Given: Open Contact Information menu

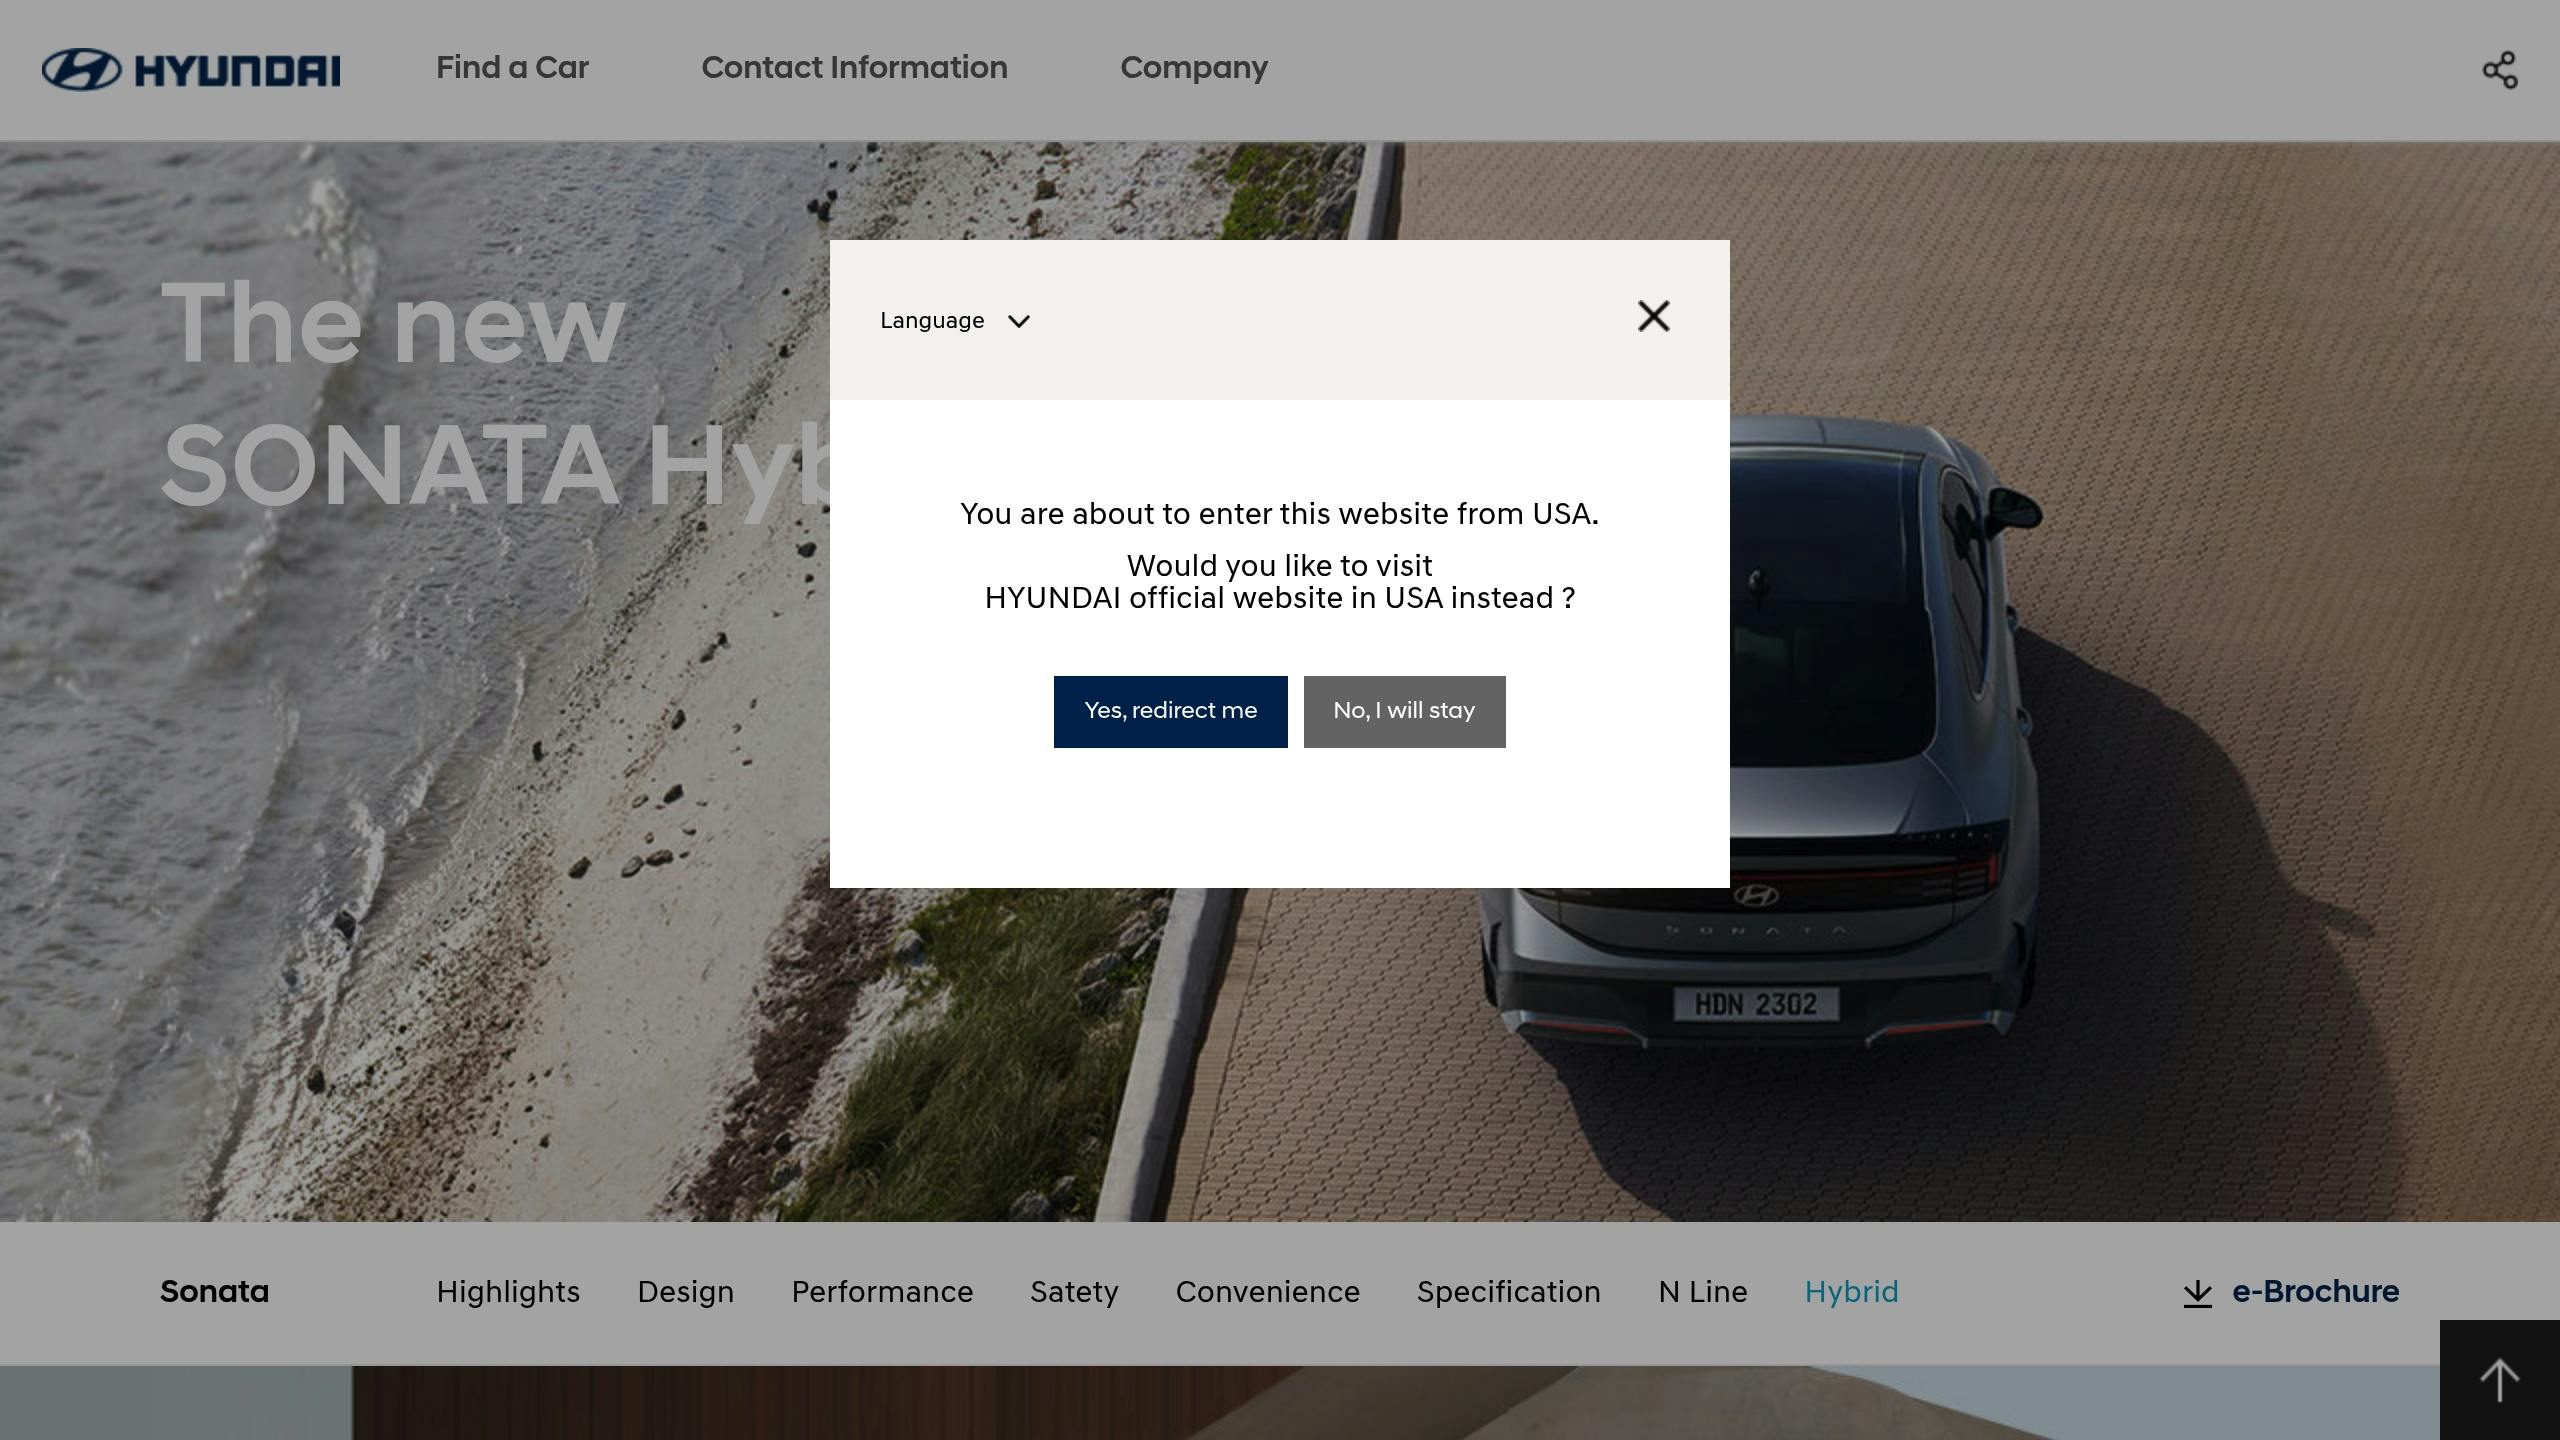Looking at the screenshot, I should coord(855,68).
